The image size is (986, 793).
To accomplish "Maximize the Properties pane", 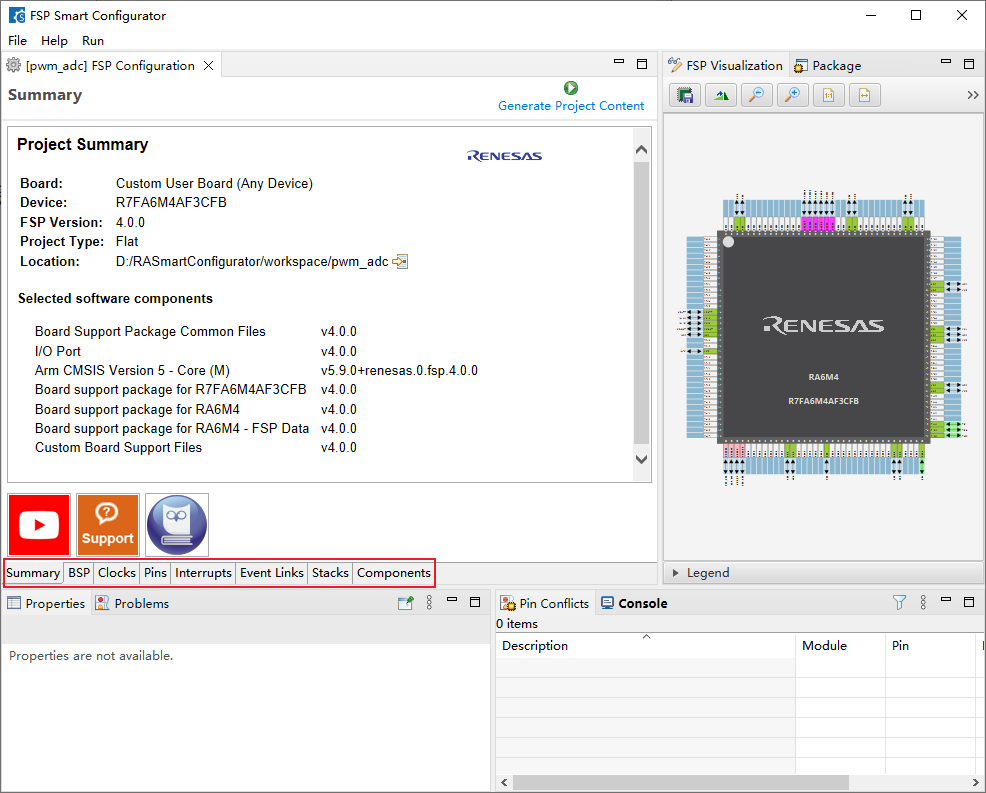I will point(475,602).
